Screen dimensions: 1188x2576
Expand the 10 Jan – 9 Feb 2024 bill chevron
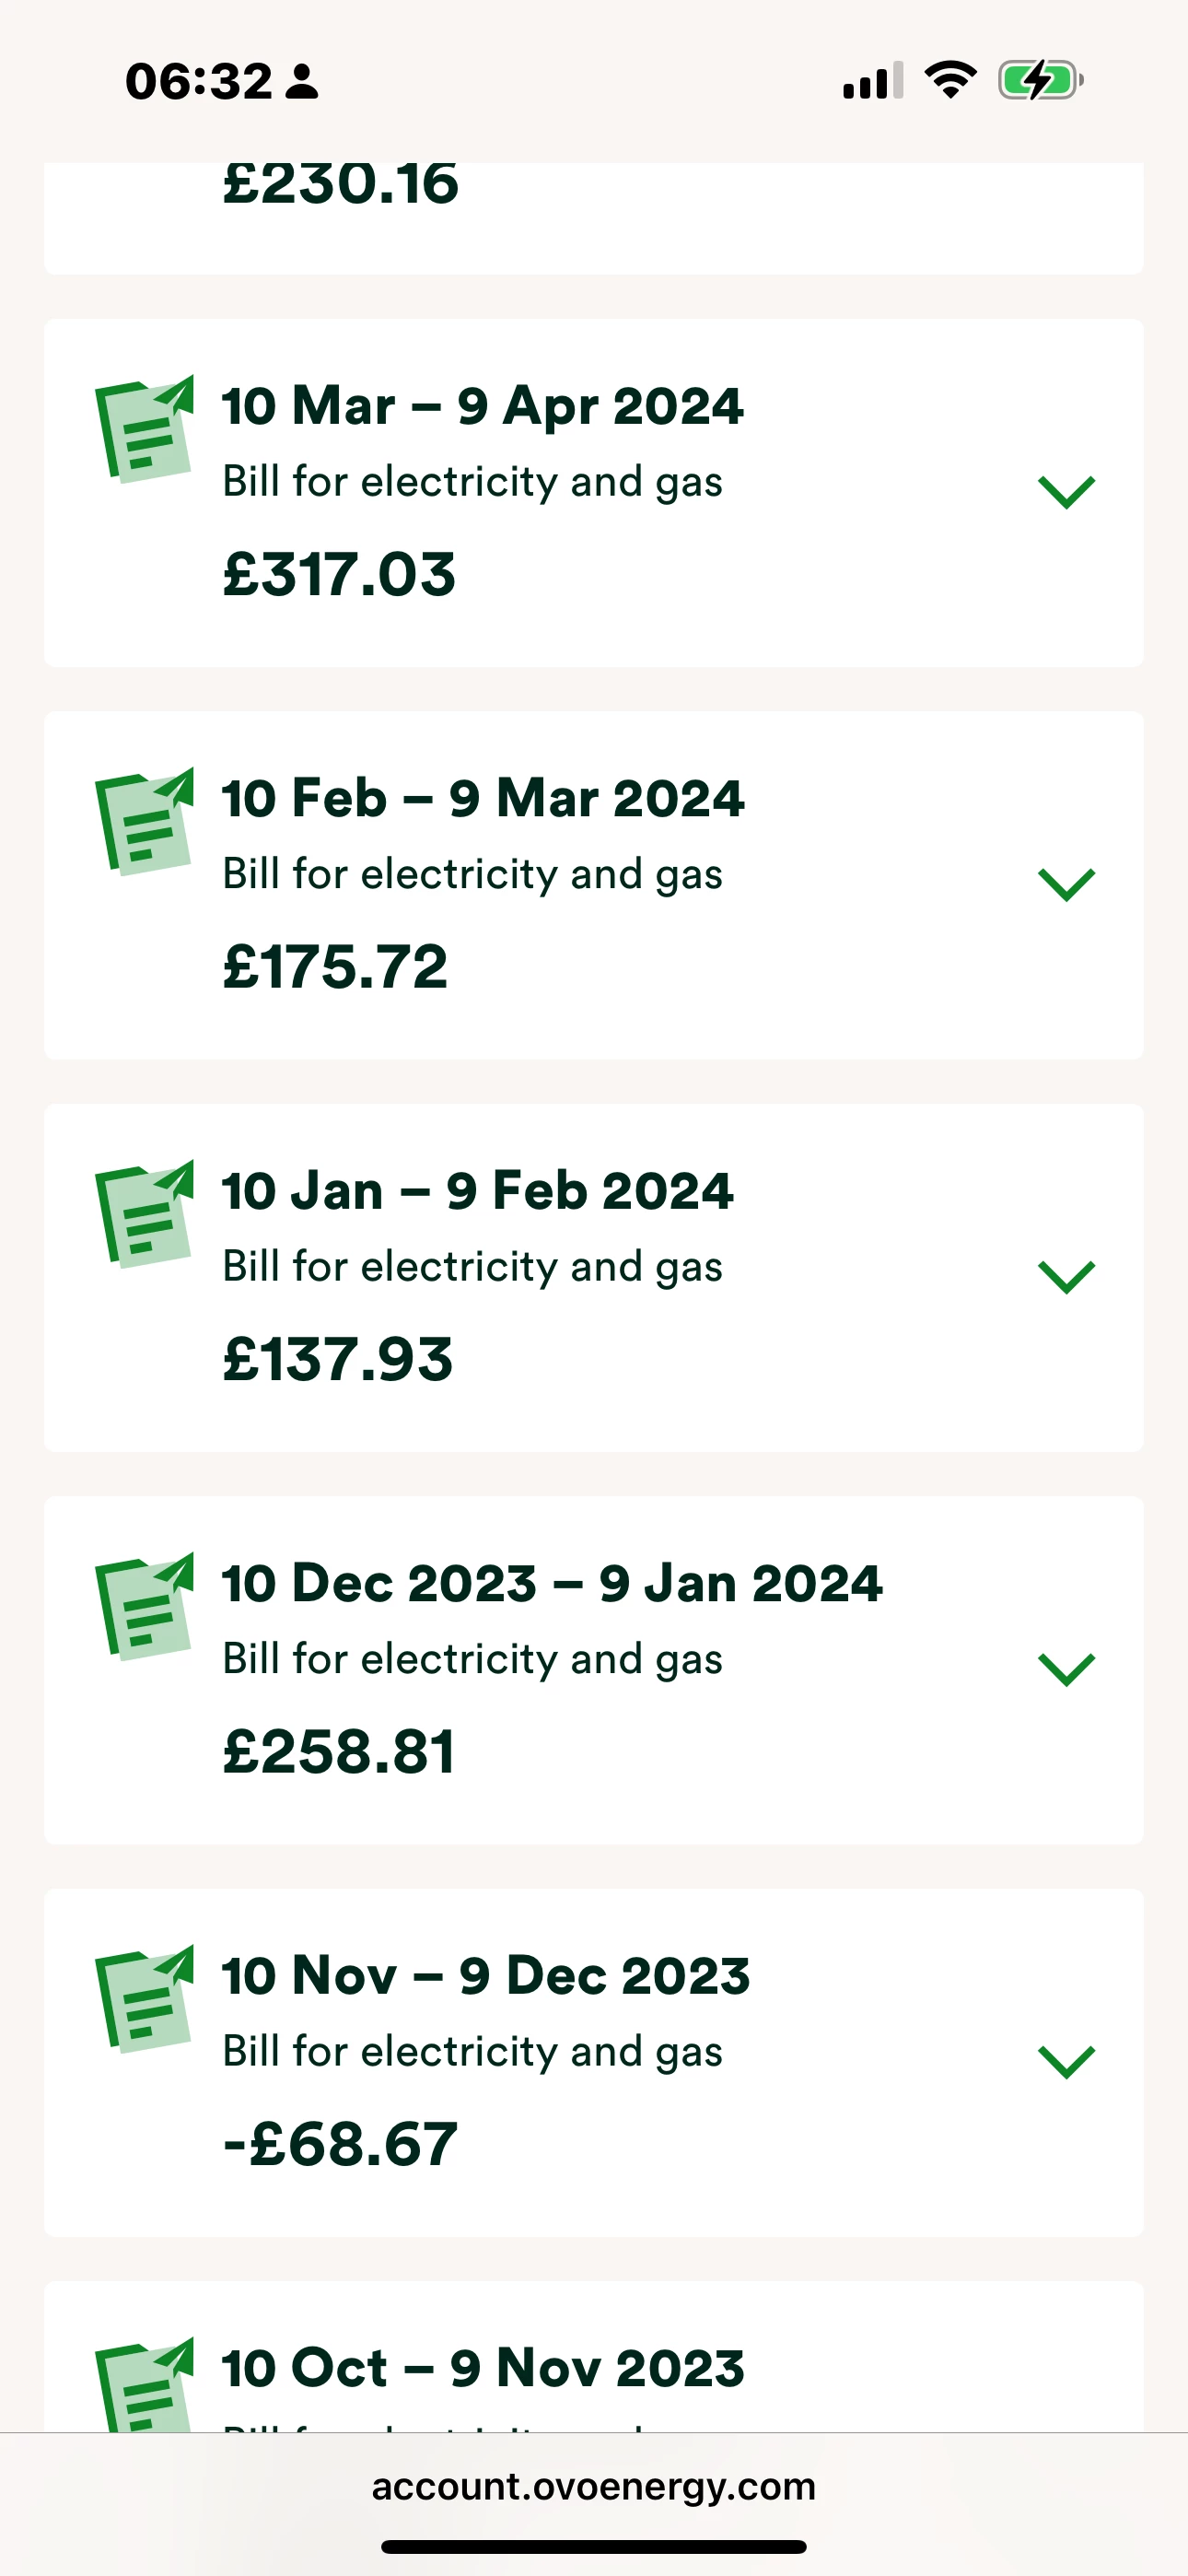click(x=1066, y=1277)
